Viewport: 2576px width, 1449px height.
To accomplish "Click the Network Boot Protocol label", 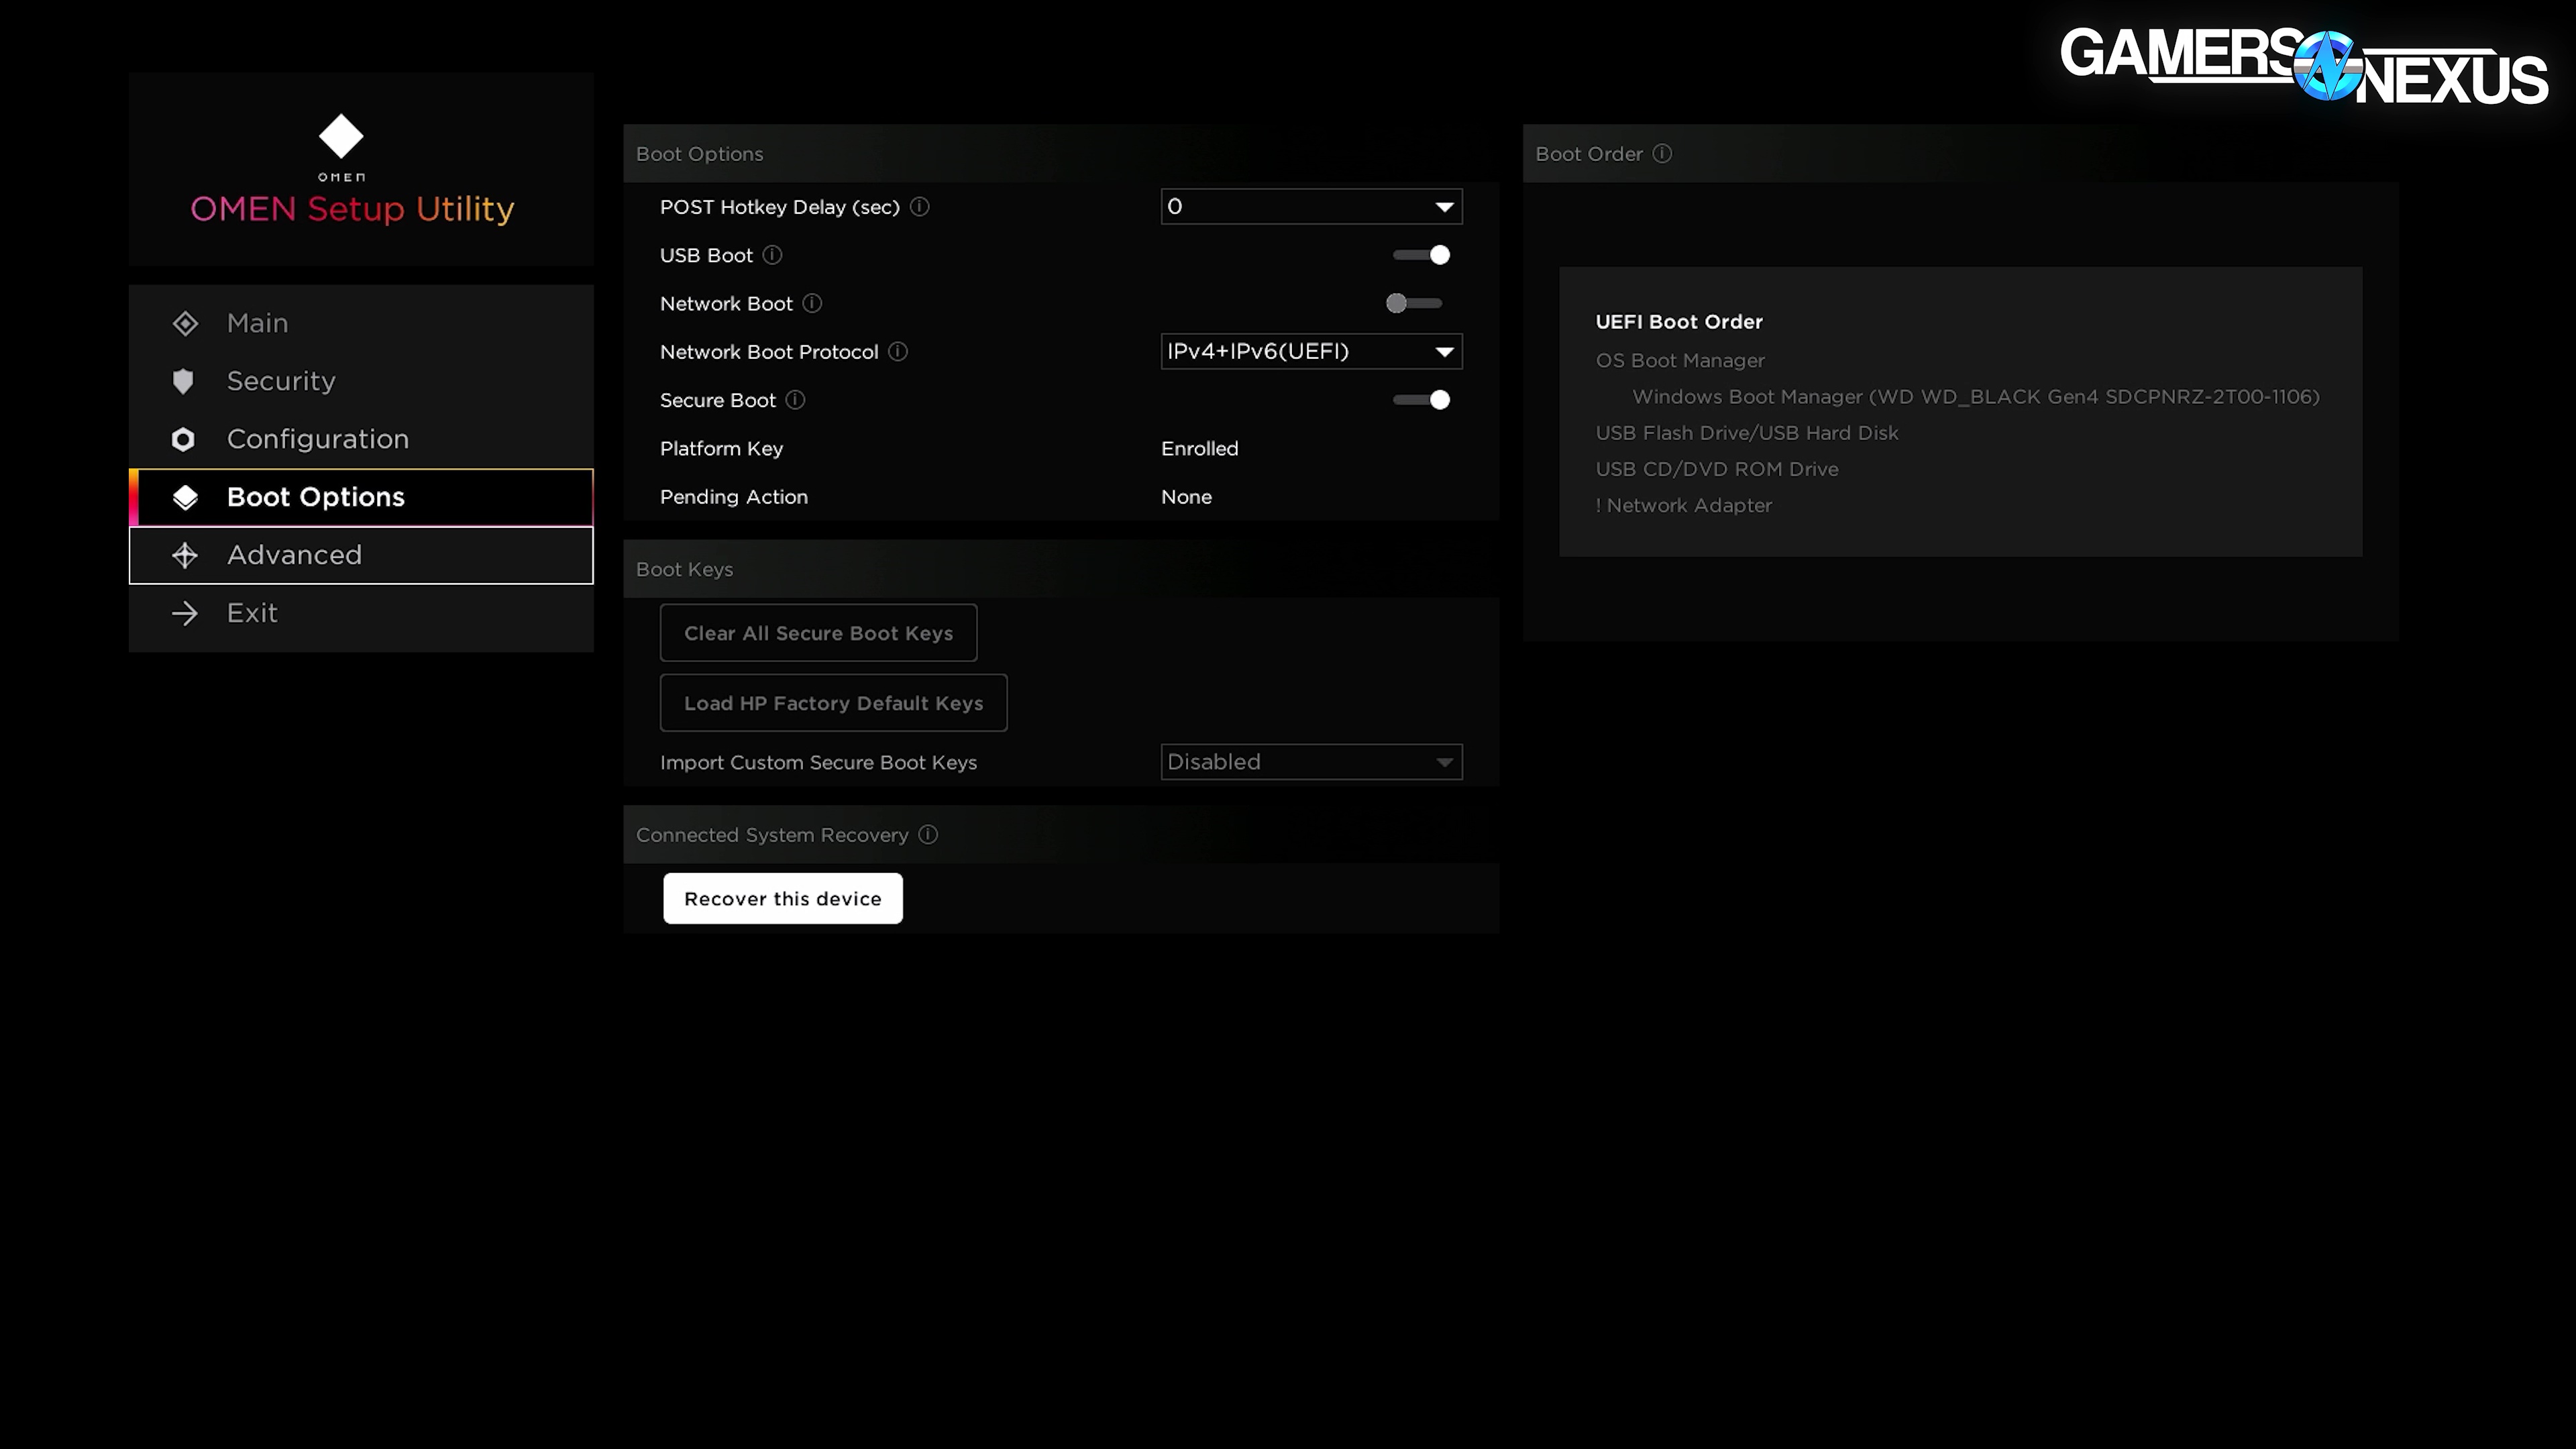I will [x=769, y=352].
